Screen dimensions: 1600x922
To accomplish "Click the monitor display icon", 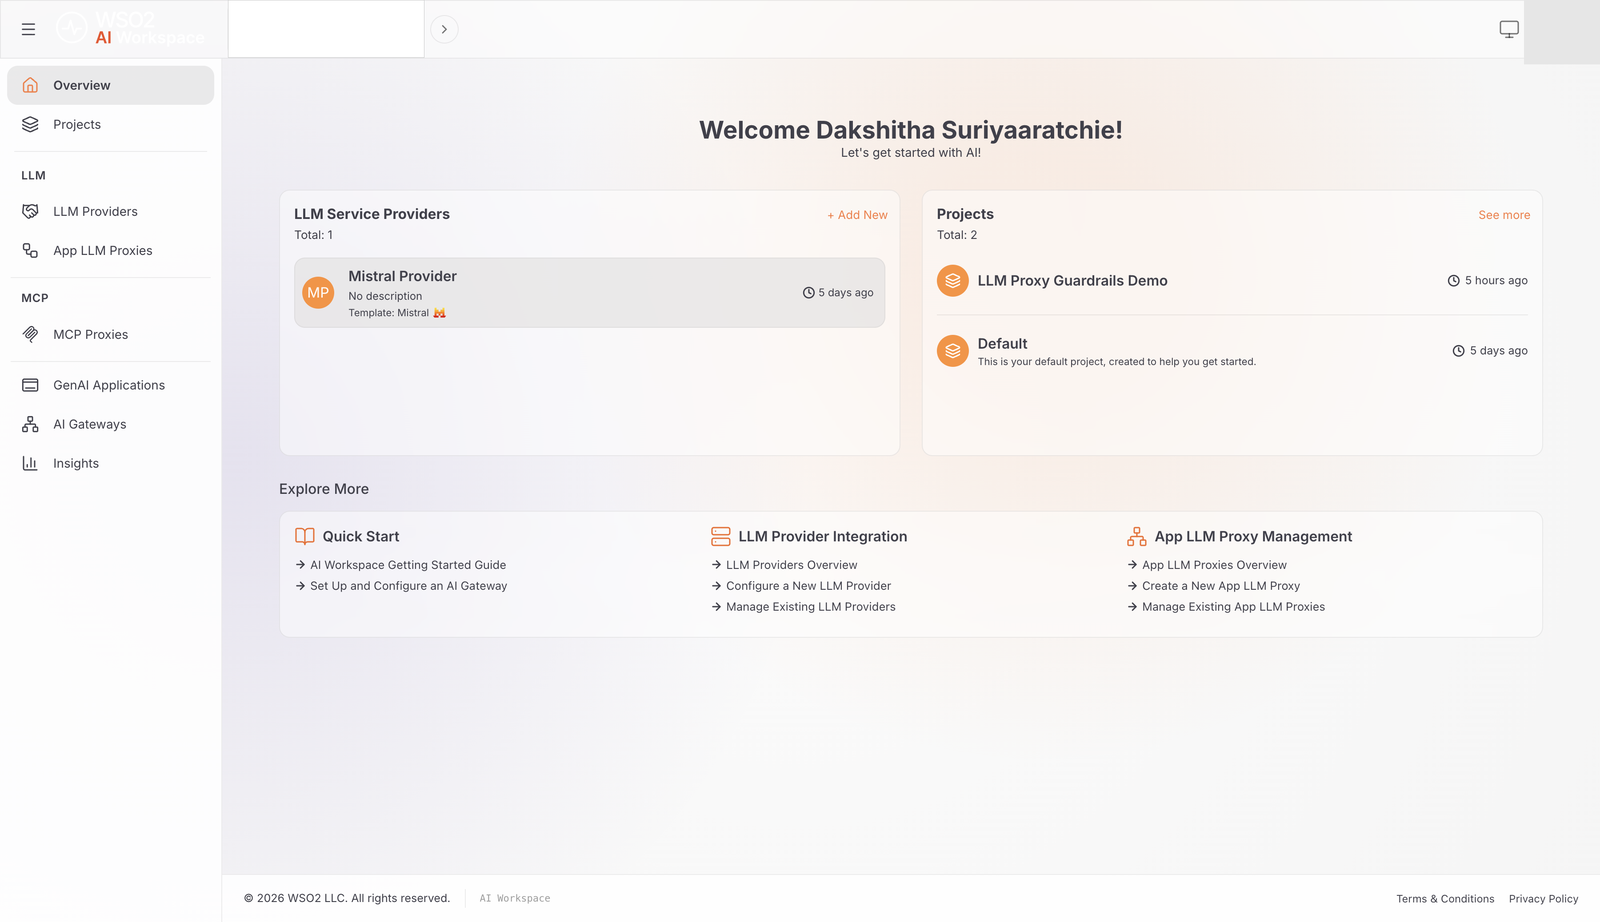I will tap(1509, 29).
